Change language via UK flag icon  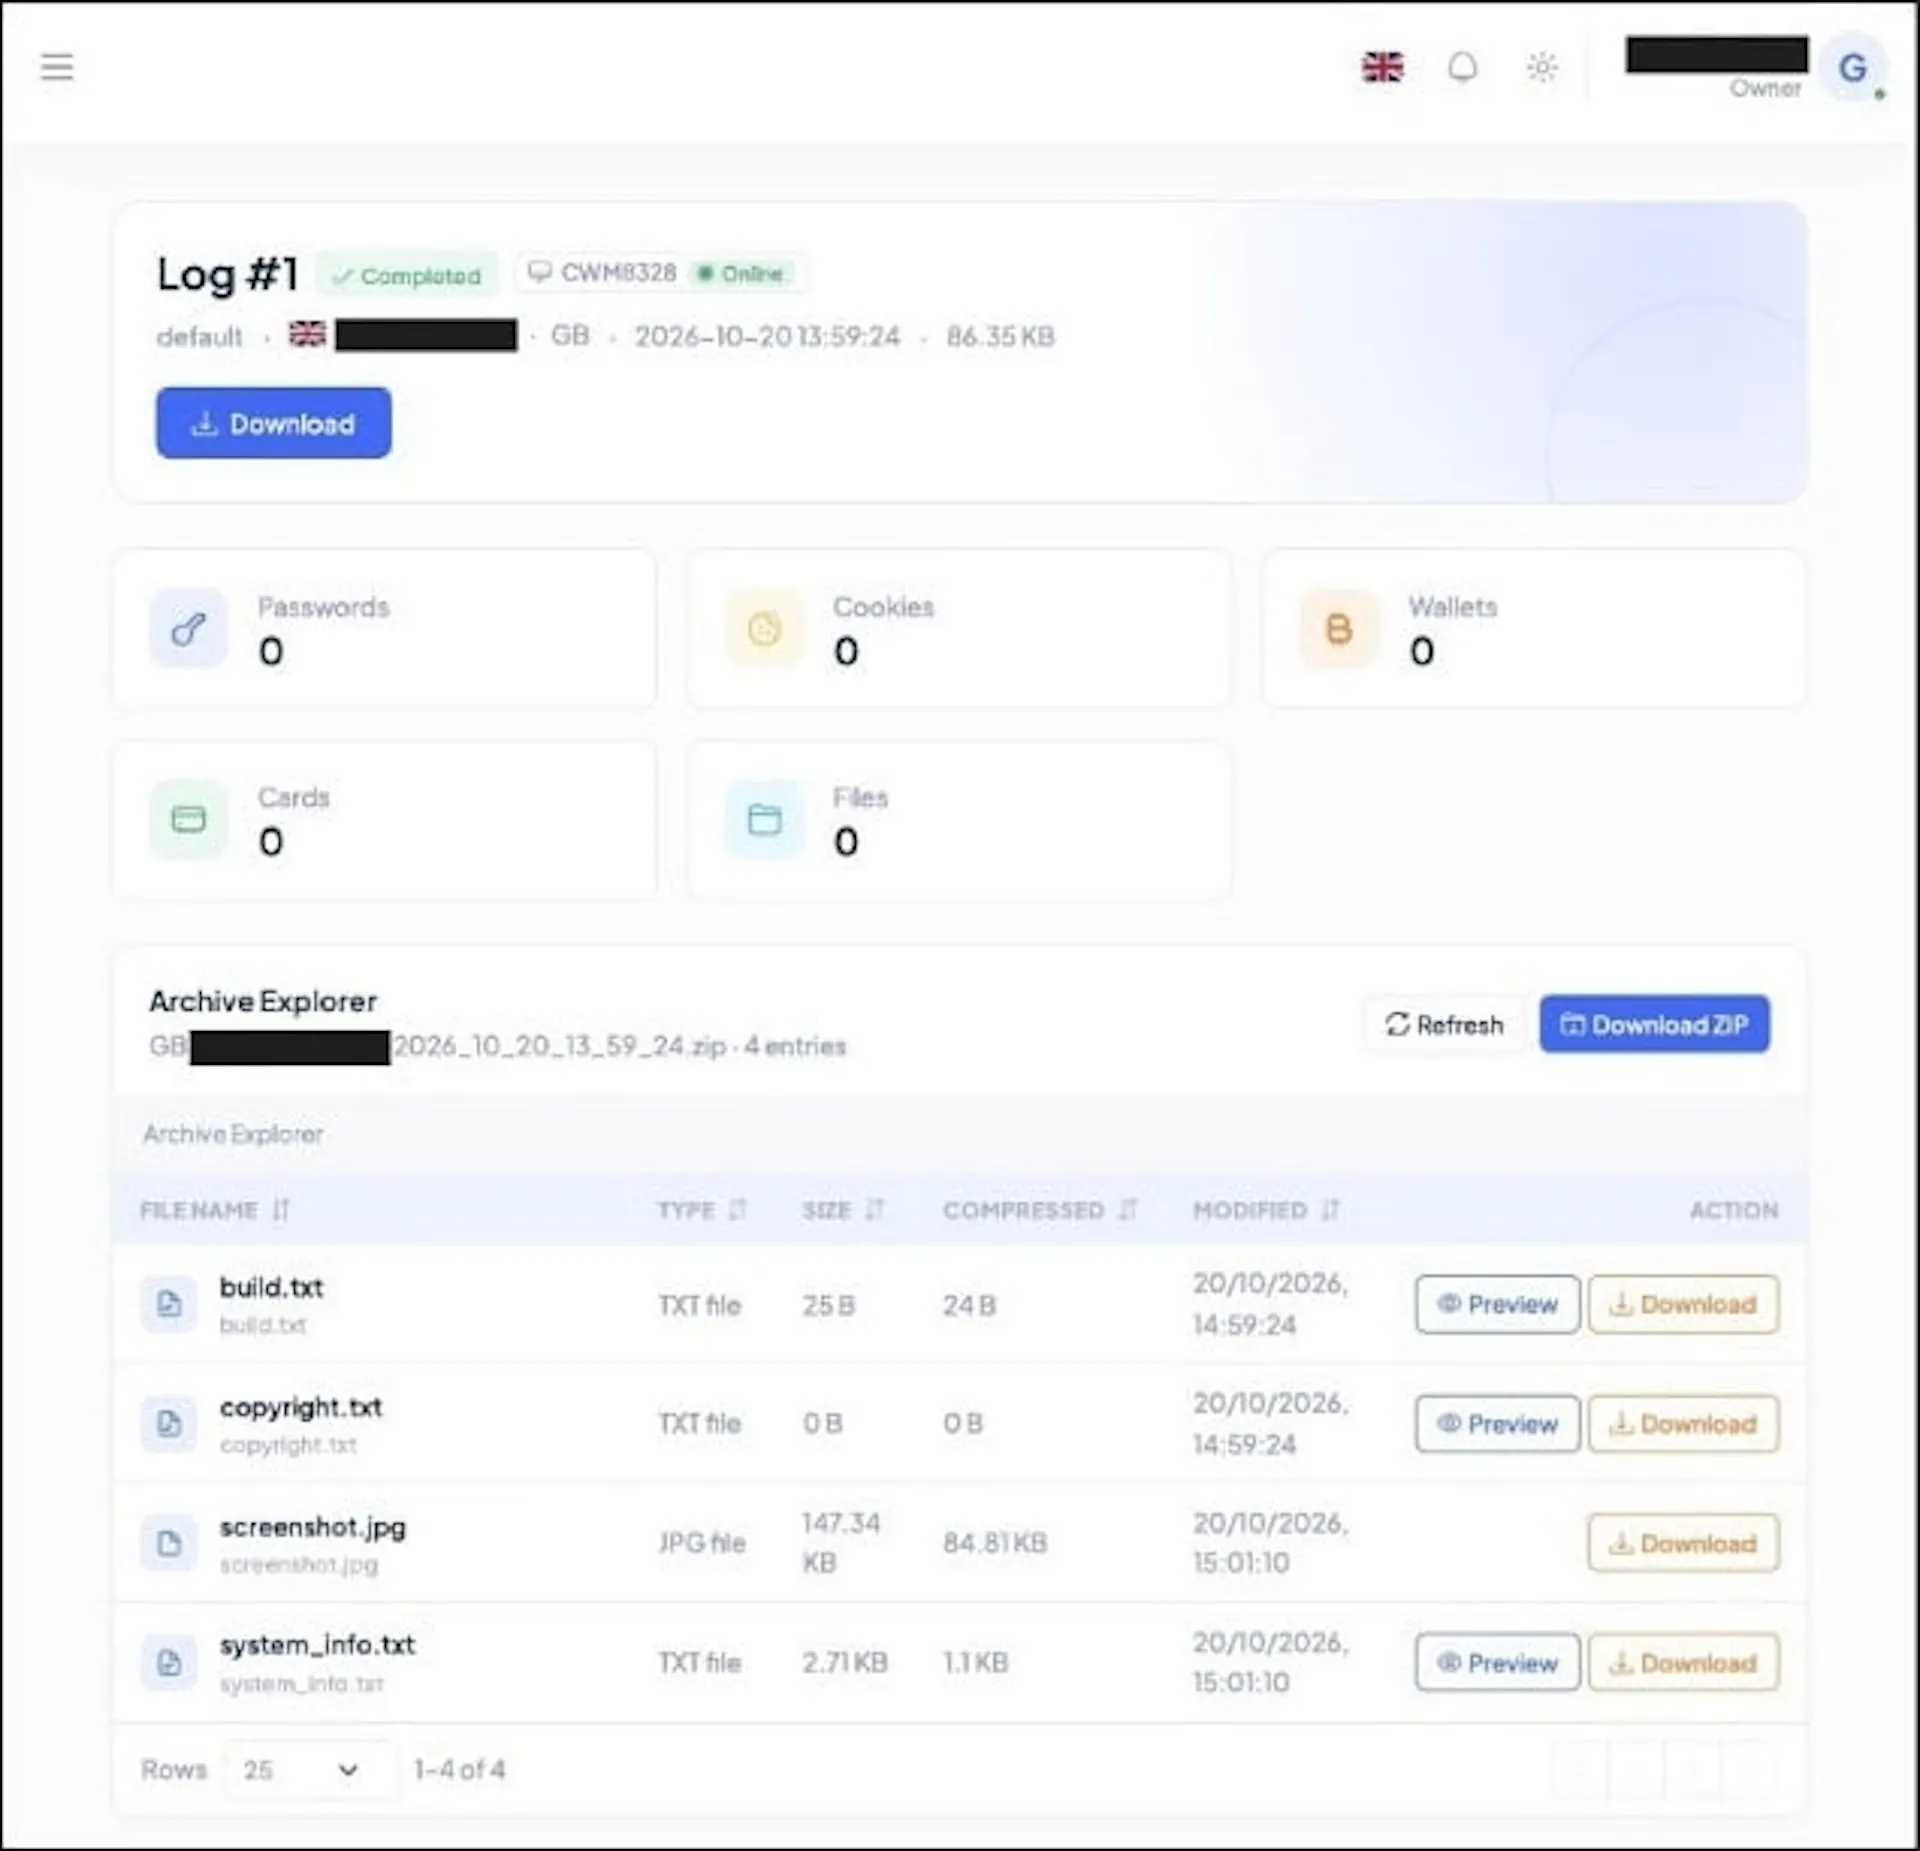point(1382,67)
